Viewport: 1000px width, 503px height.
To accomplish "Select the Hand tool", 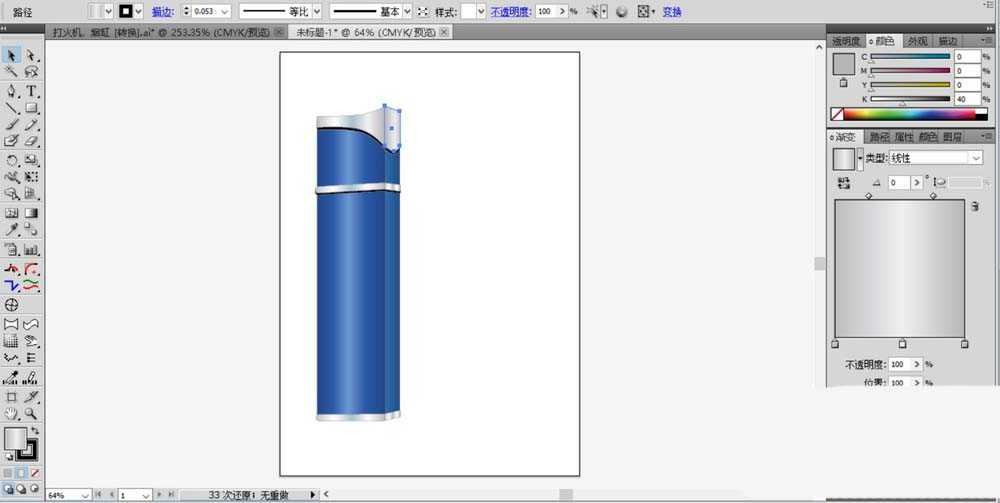I will (11, 413).
